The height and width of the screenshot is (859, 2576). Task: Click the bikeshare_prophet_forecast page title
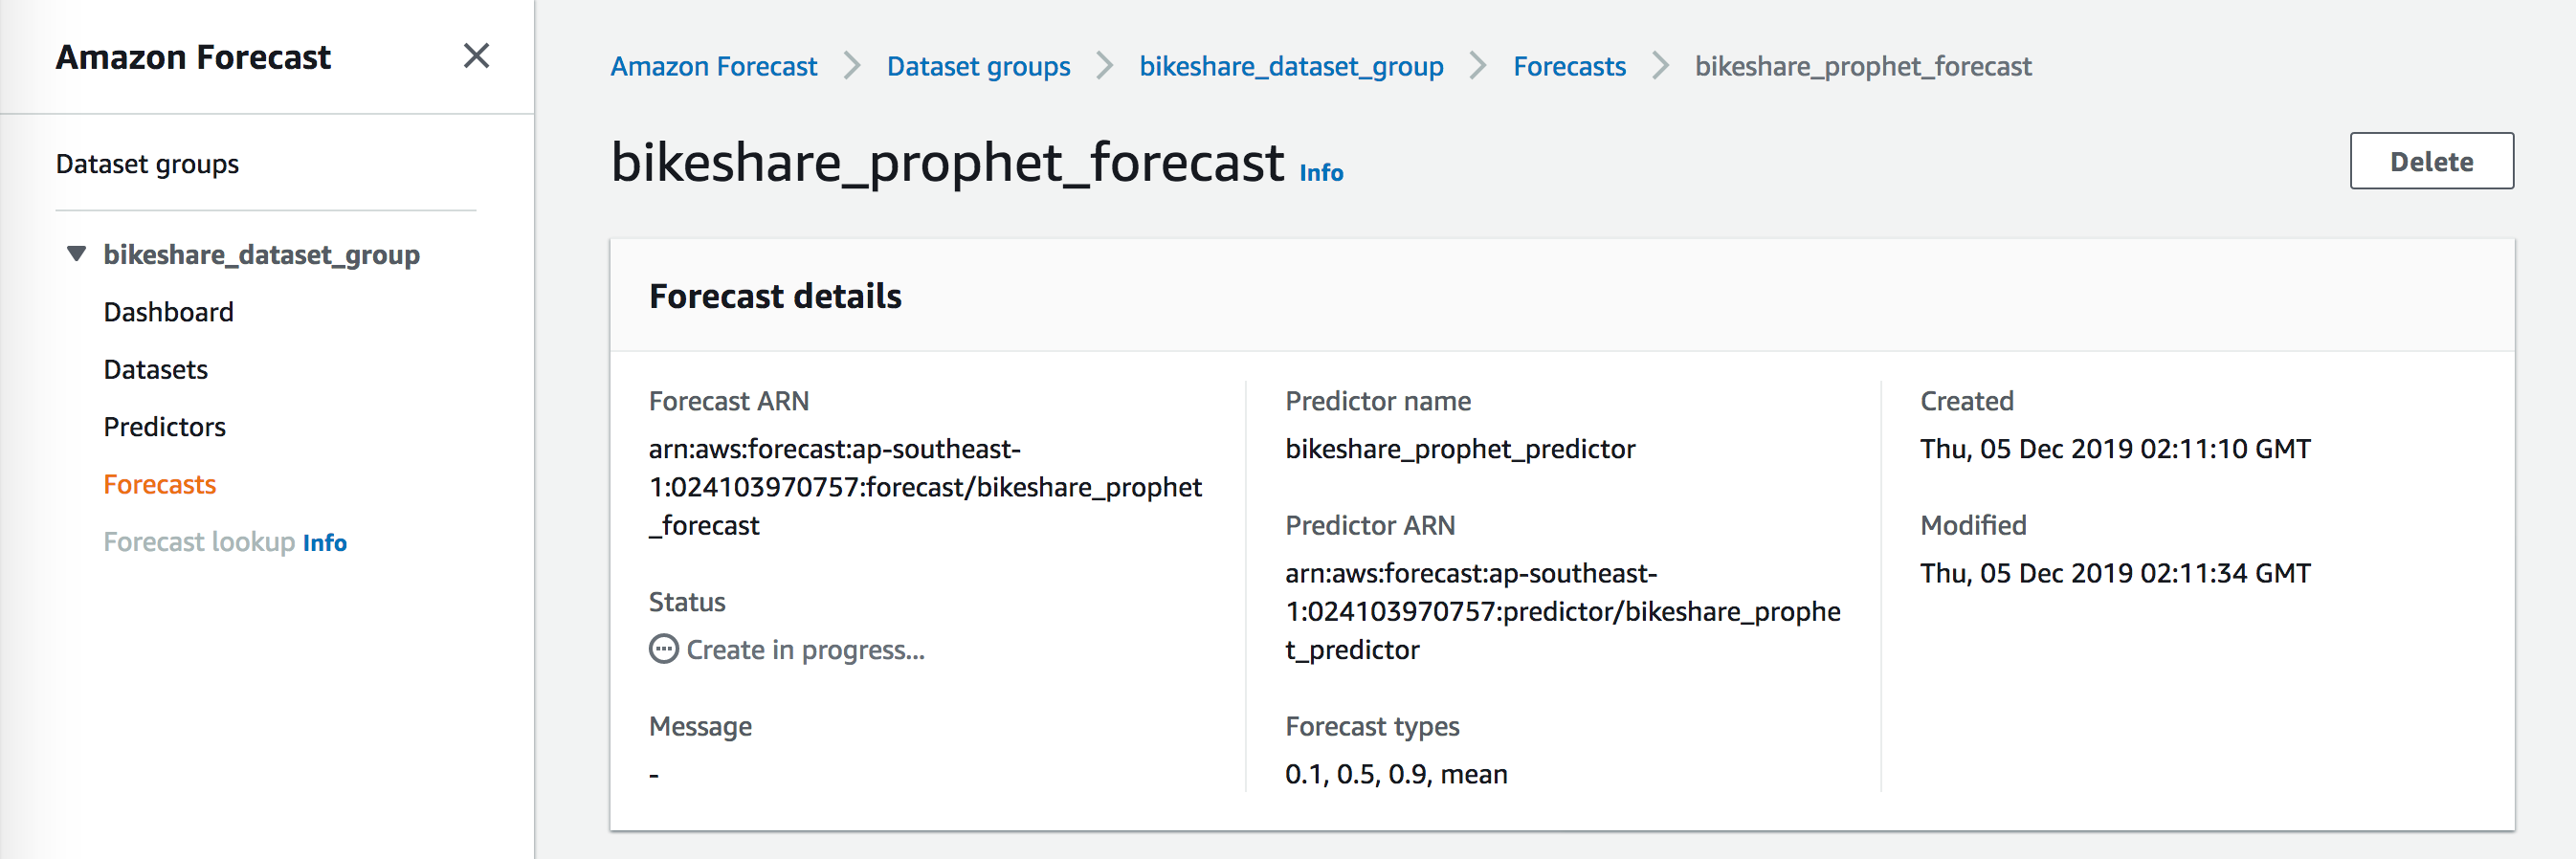pyautogui.click(x=947, y=163)
